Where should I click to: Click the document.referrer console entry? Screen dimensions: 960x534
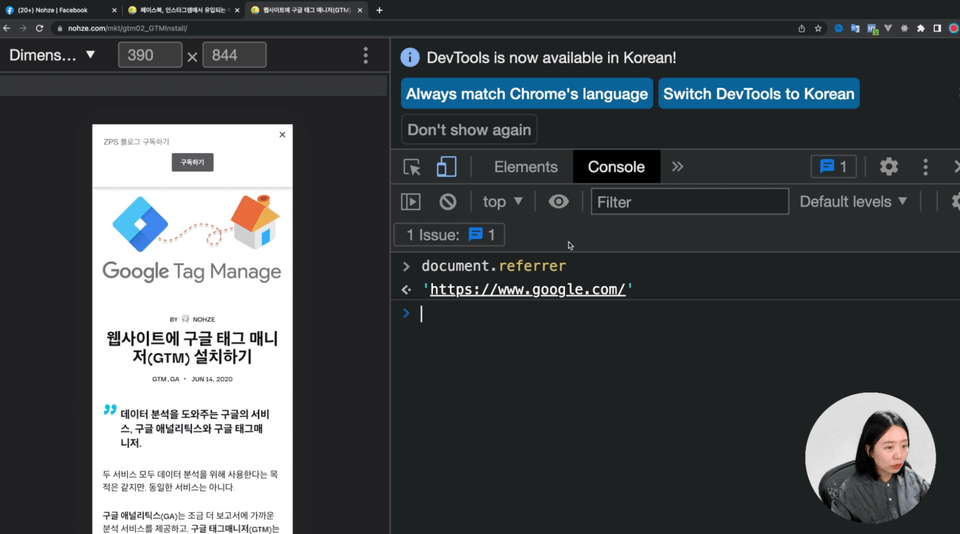click(493, 266)
